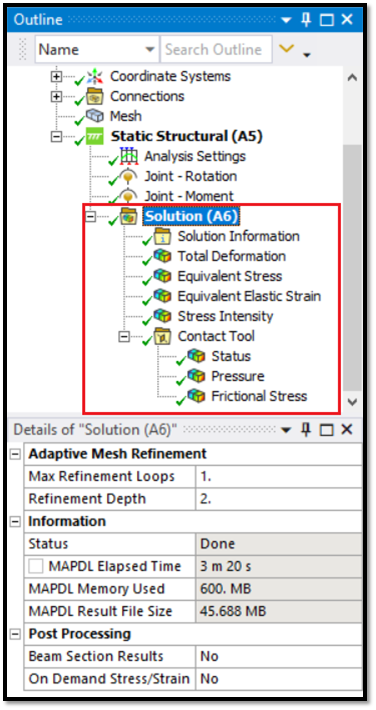Expand the Coordinate Systems node

[56, 77]
